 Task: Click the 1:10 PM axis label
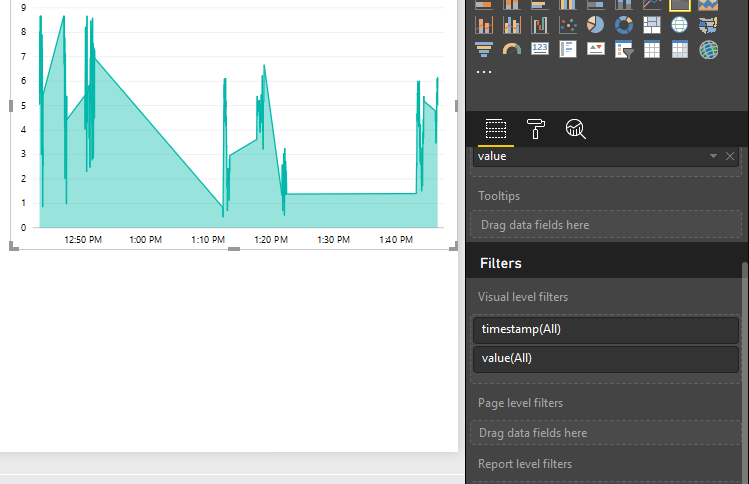(x=208, y=239)
